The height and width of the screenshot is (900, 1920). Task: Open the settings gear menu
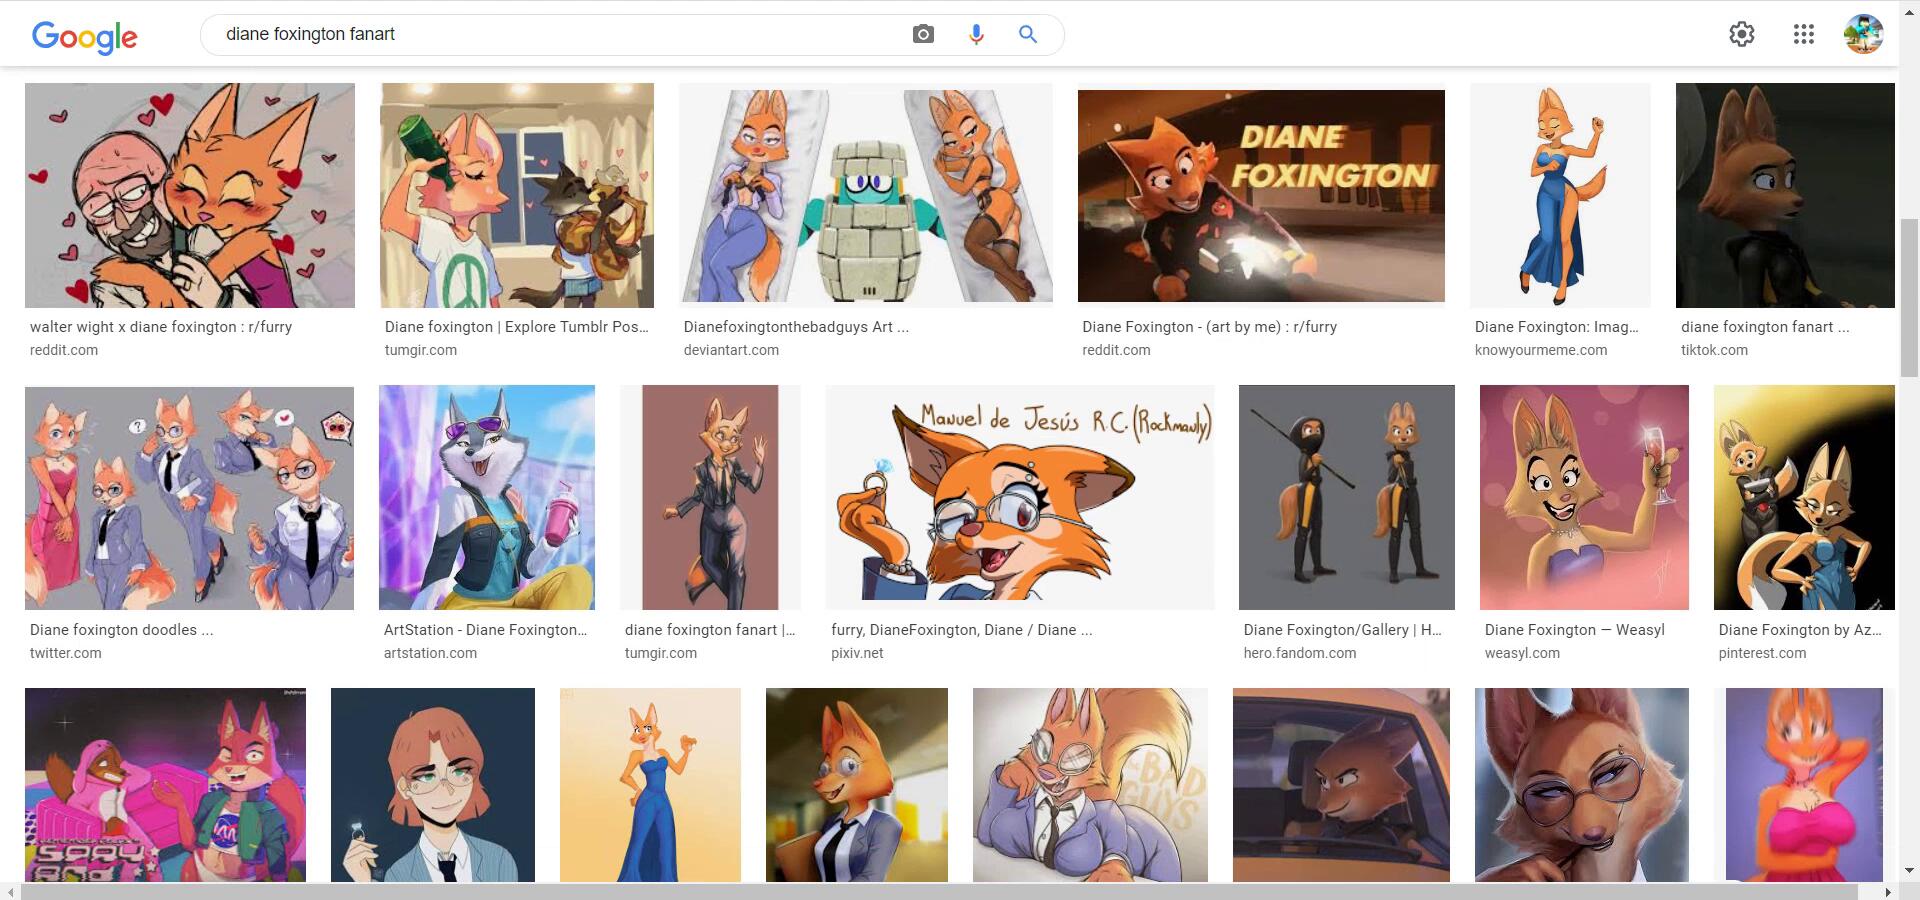(x=1741, y=34)
